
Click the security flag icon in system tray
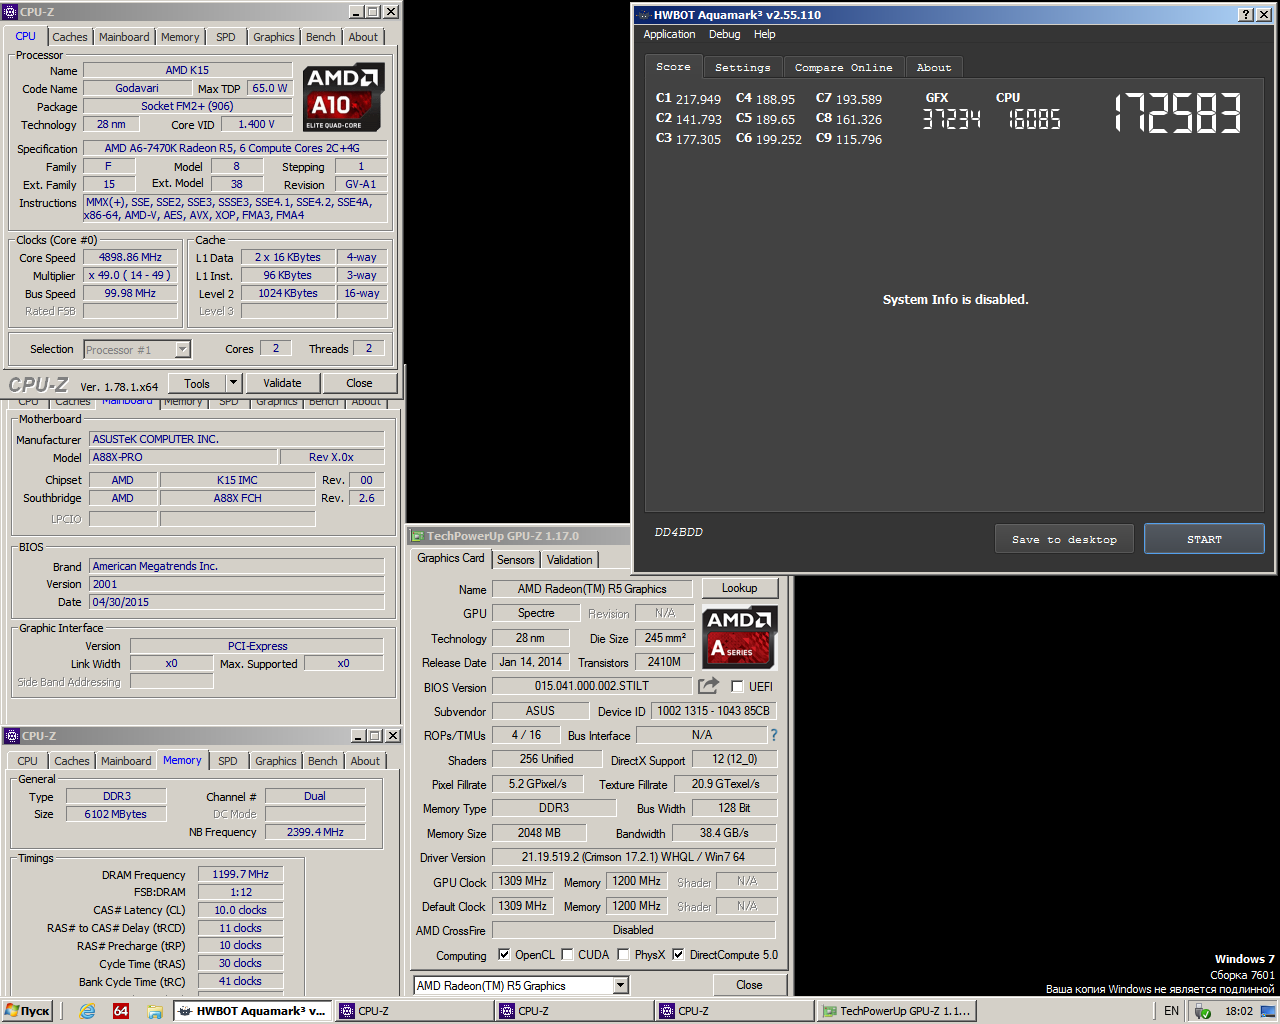pyautogui.click(x=1203, y=1011)
